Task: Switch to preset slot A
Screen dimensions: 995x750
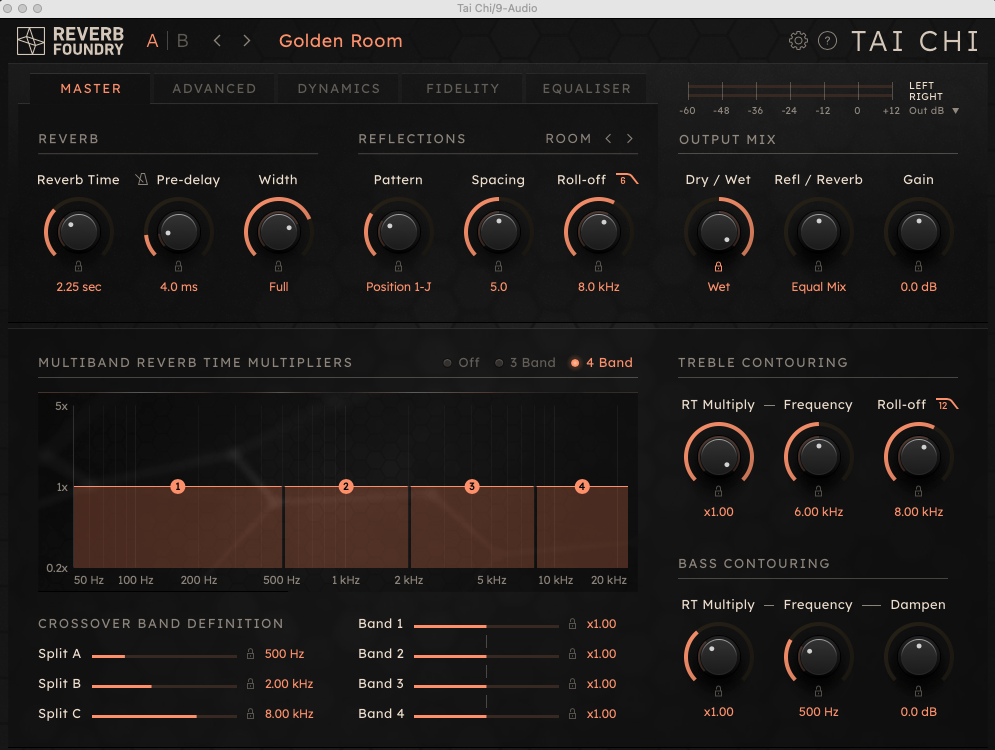Action: [x=152, y=41]
